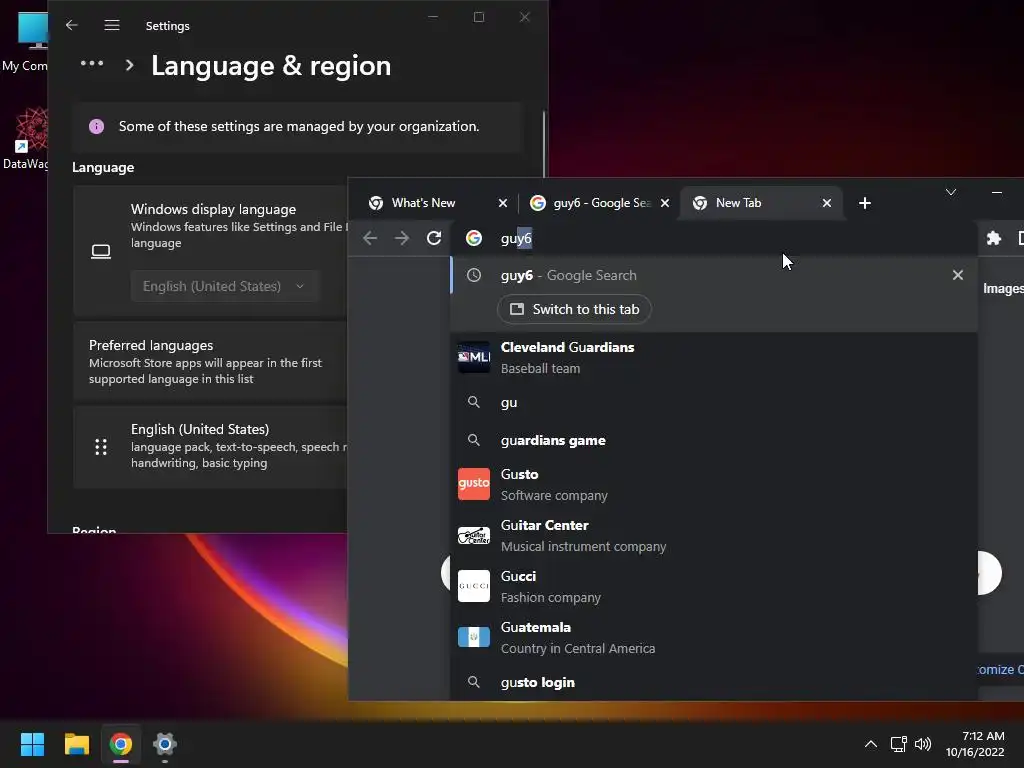Click the MLB logo thumbnail suggestion
The image size is (1024, 768).
pos(474,357)
